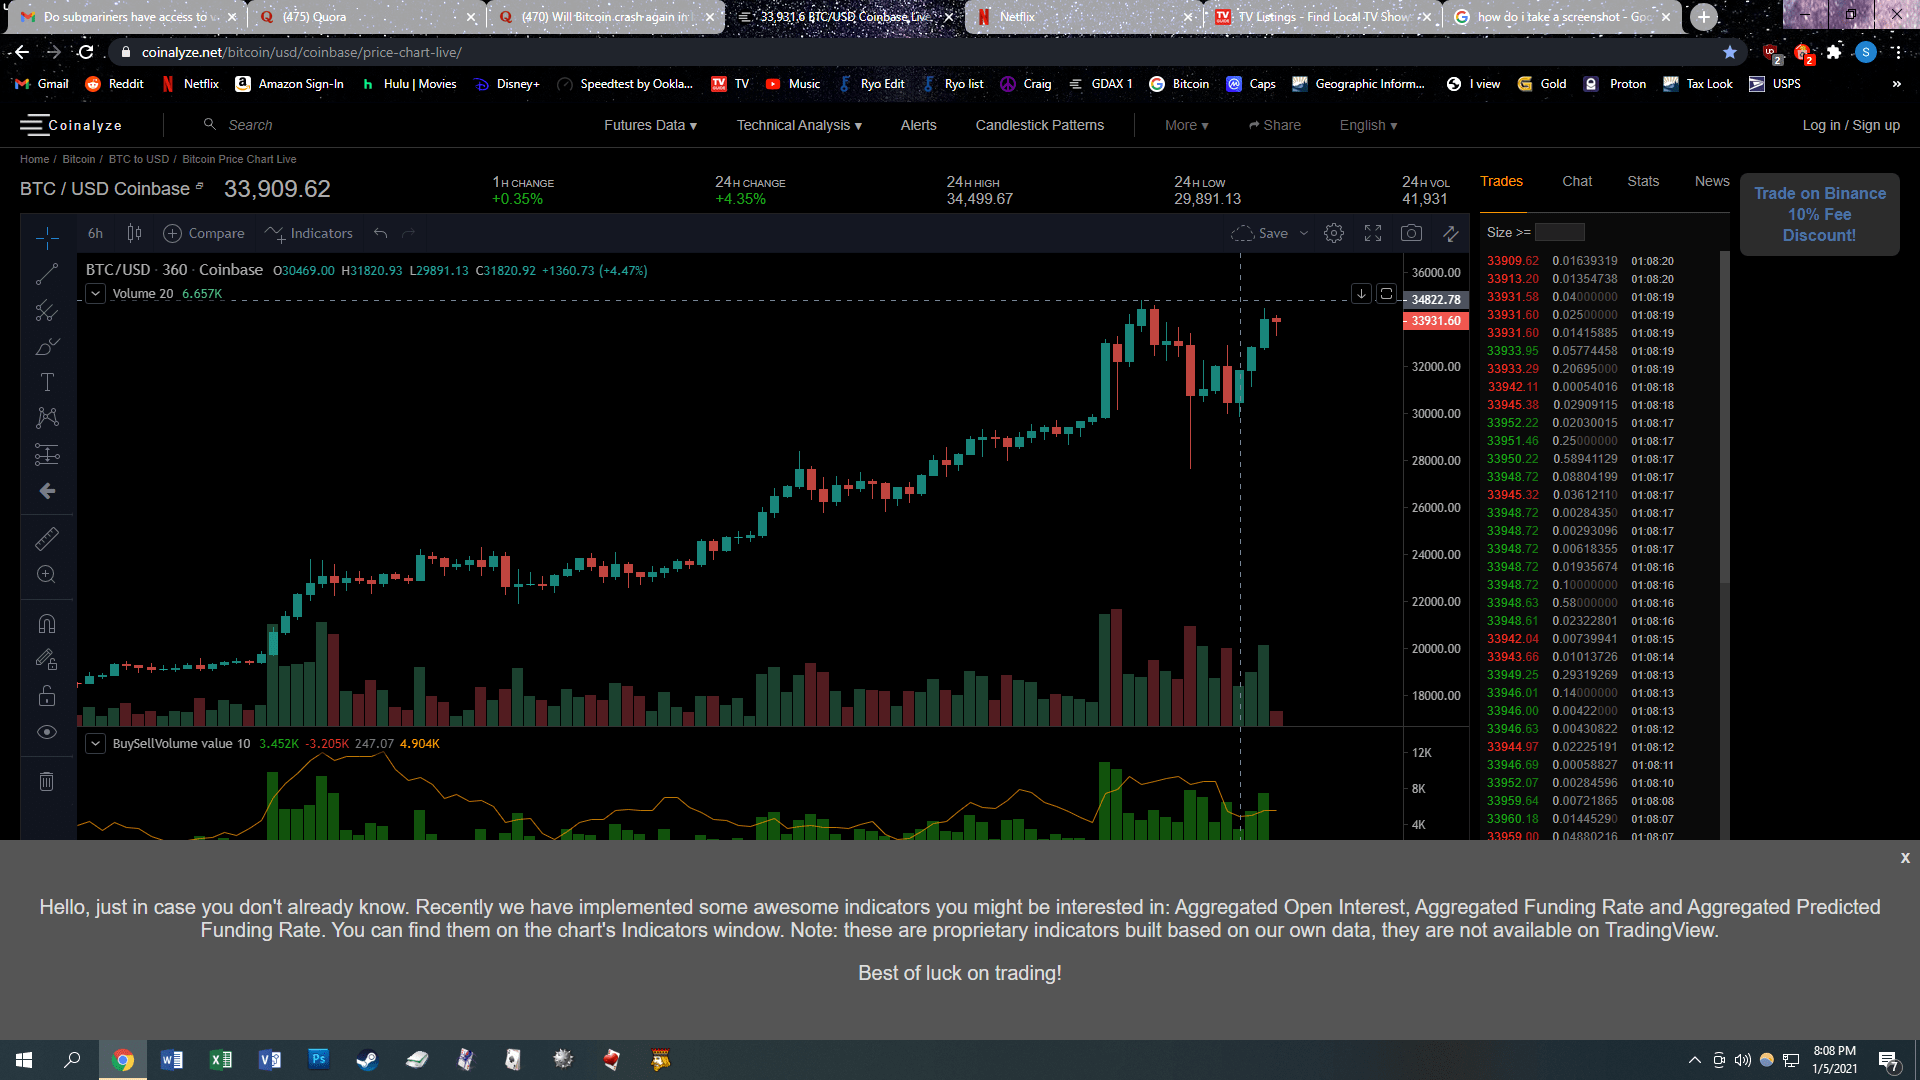Open the Indicators window
1920x1080 pixels.
pos(309,233)
